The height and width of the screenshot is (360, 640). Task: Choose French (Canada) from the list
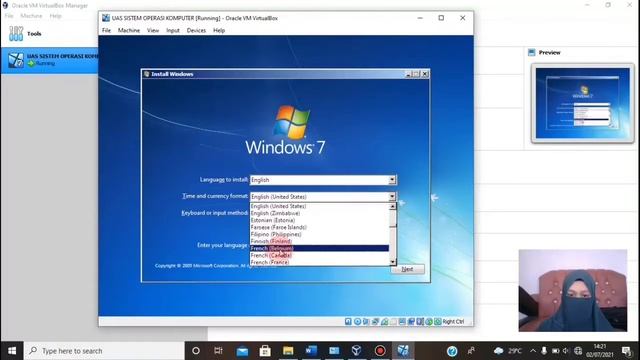coord(319,255)
